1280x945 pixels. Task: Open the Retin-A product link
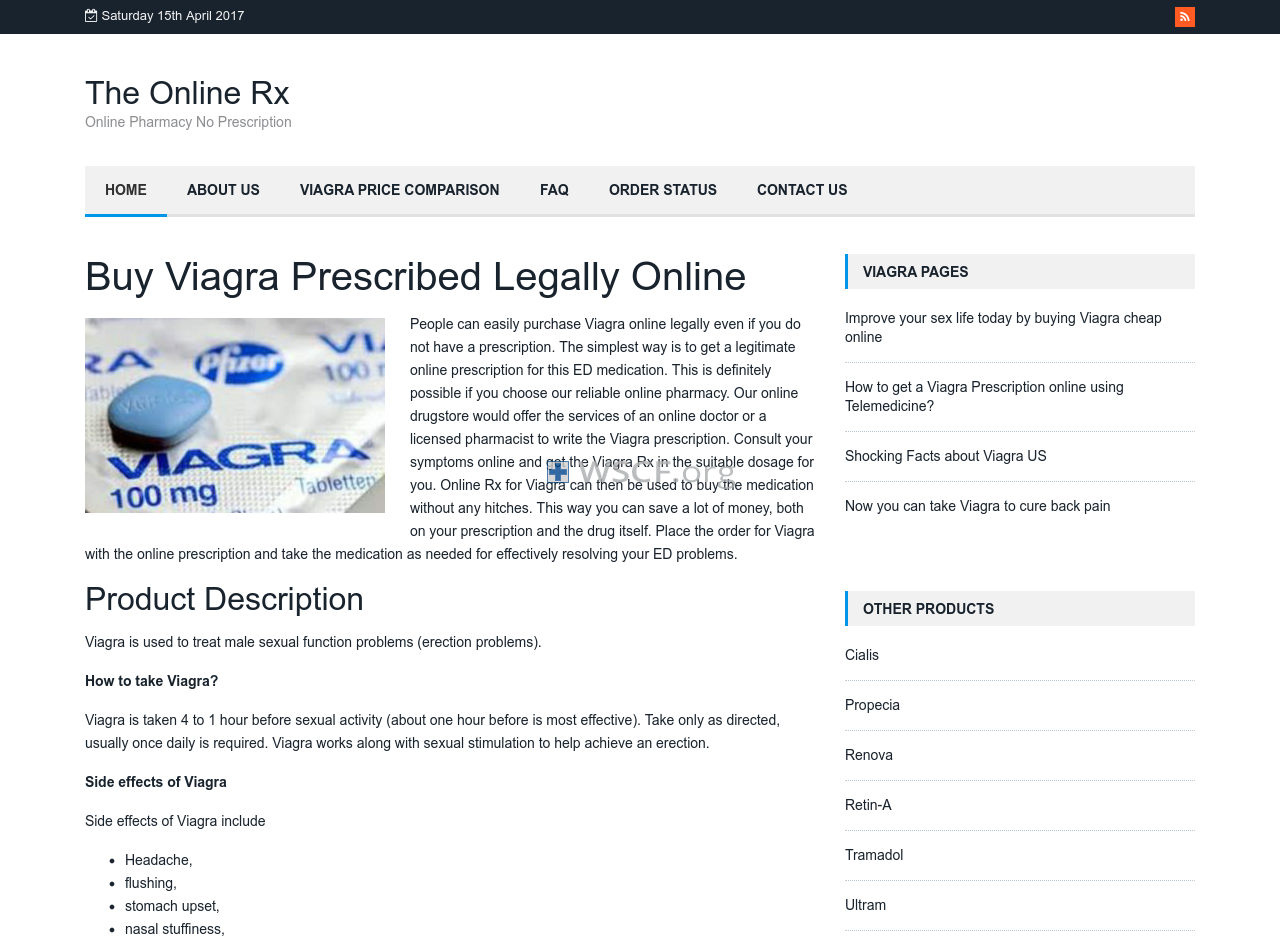click(868, 805)
